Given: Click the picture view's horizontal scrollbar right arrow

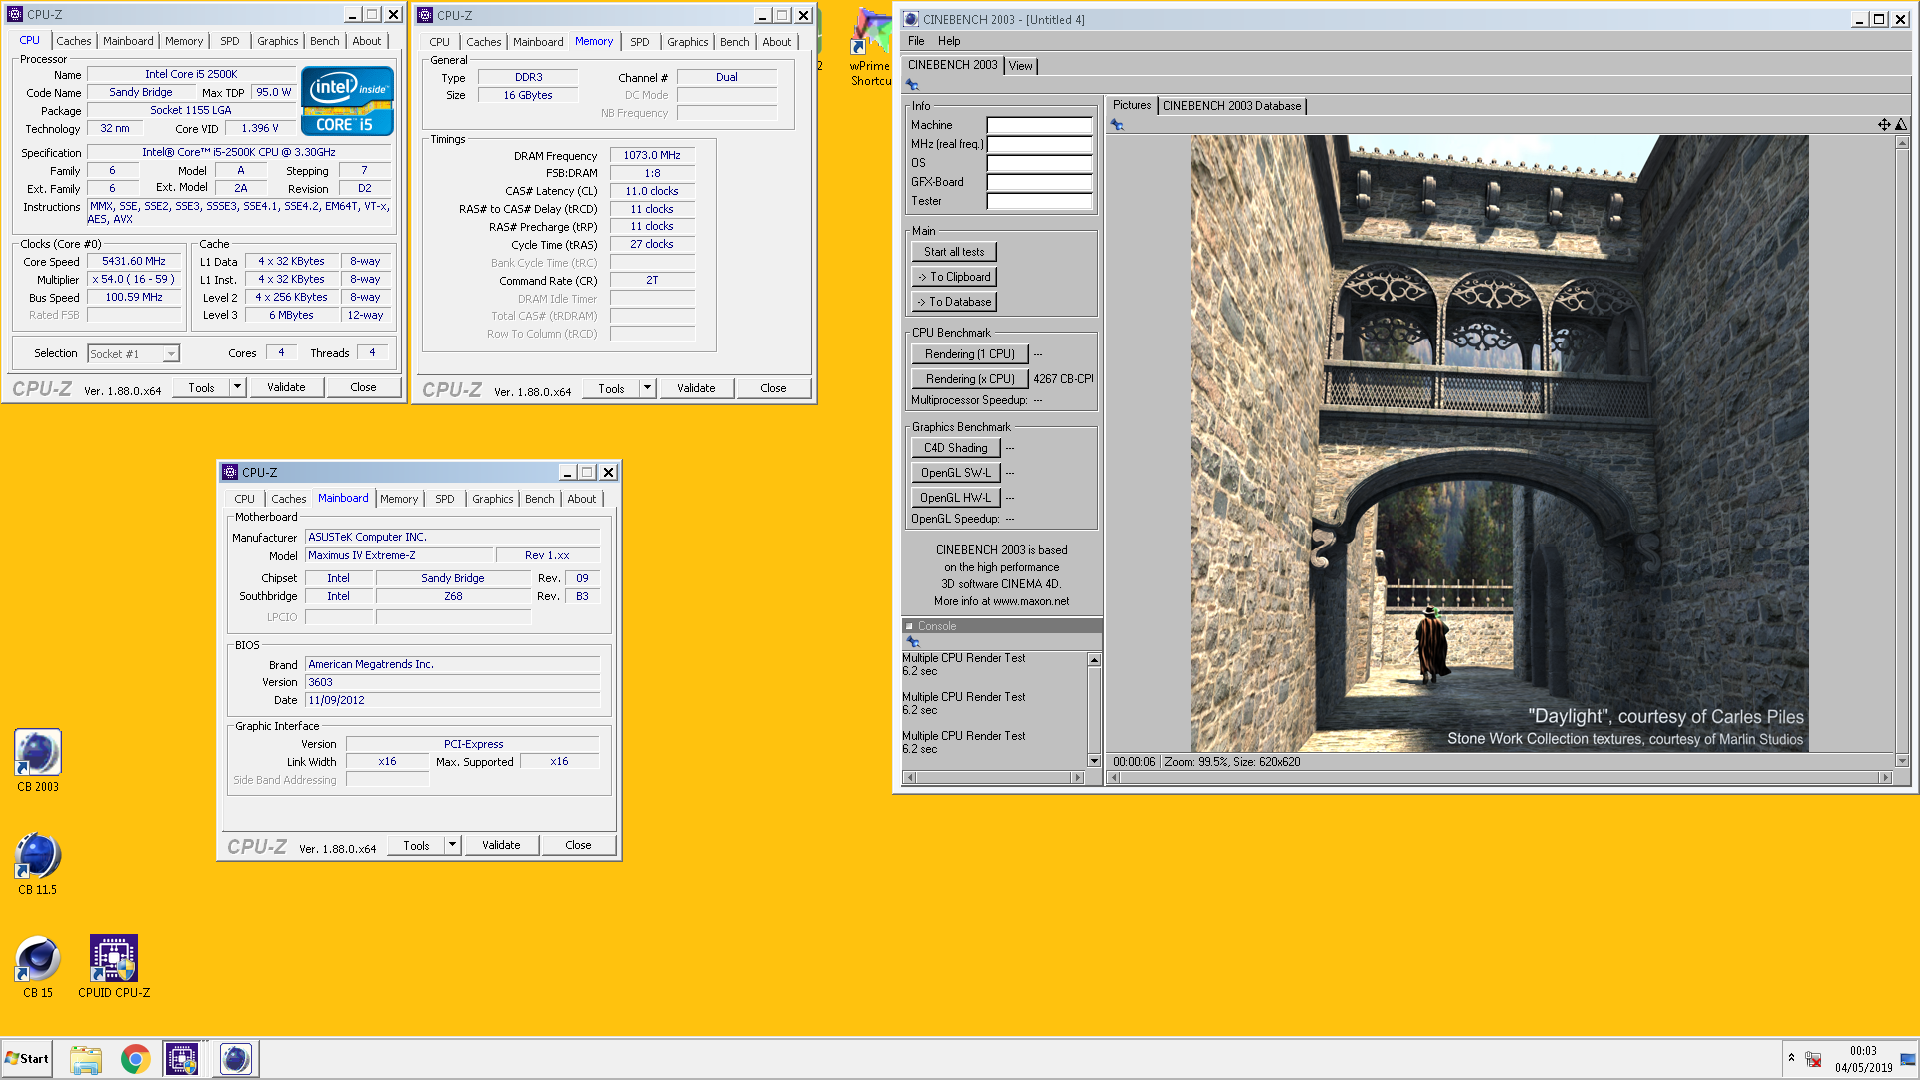Looking at the screenshot, I should pos(1886,777).
